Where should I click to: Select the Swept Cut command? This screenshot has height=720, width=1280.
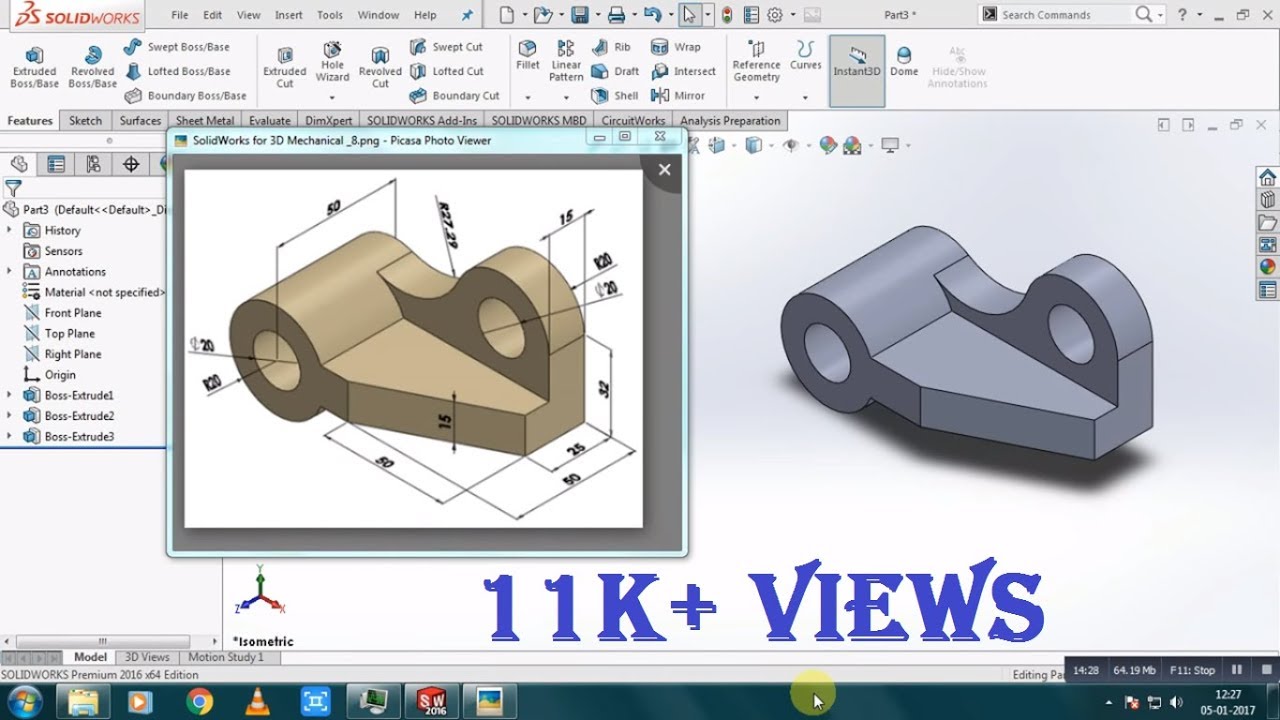point(446,47)
